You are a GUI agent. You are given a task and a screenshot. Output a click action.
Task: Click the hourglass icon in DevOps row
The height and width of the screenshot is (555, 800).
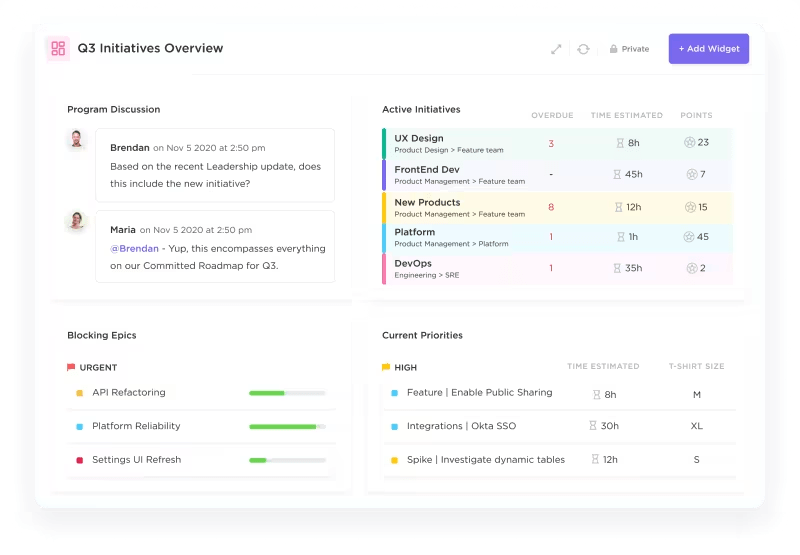(617, 268)
